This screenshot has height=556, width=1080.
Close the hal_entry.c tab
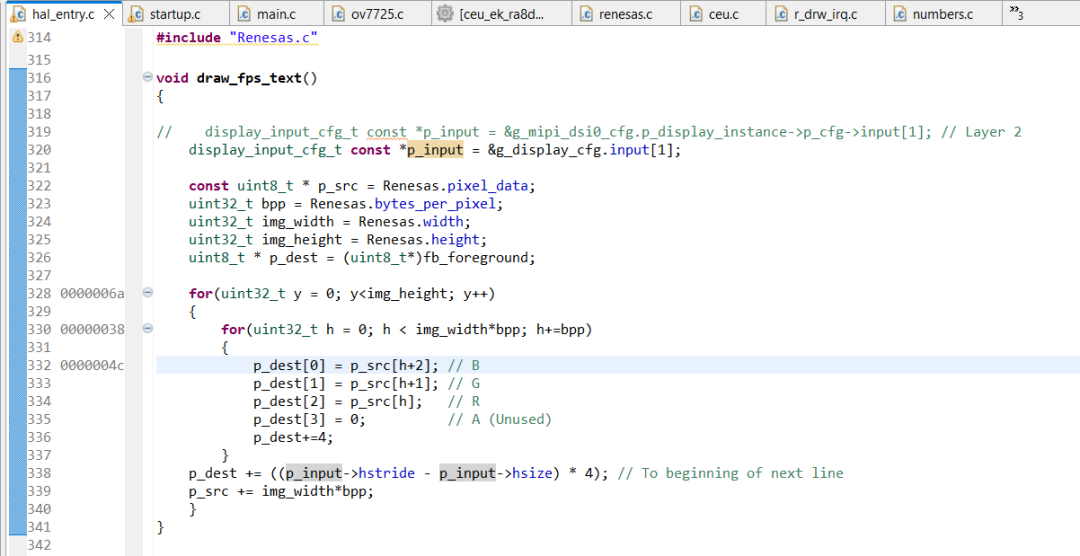tap(109, 14)
